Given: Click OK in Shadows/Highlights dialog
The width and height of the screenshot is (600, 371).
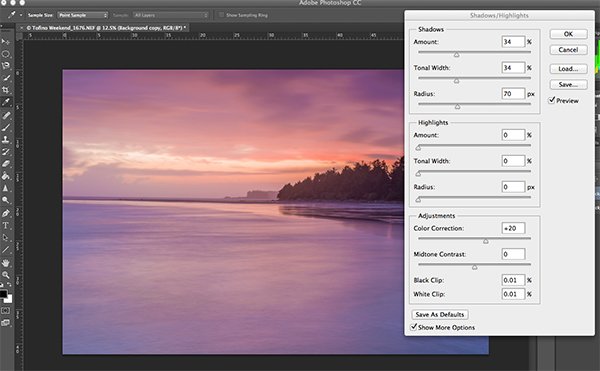Looking at the screenshot, I should (x=568, y=34).
